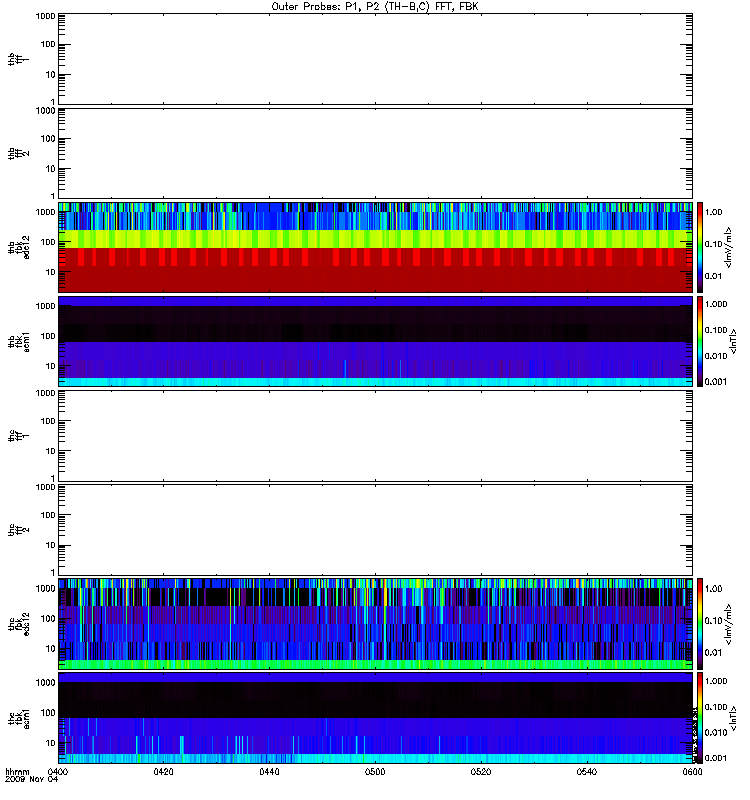
Task: Select the 0440 time axis label
Action: pyautogui.click(x=269, y=771)
